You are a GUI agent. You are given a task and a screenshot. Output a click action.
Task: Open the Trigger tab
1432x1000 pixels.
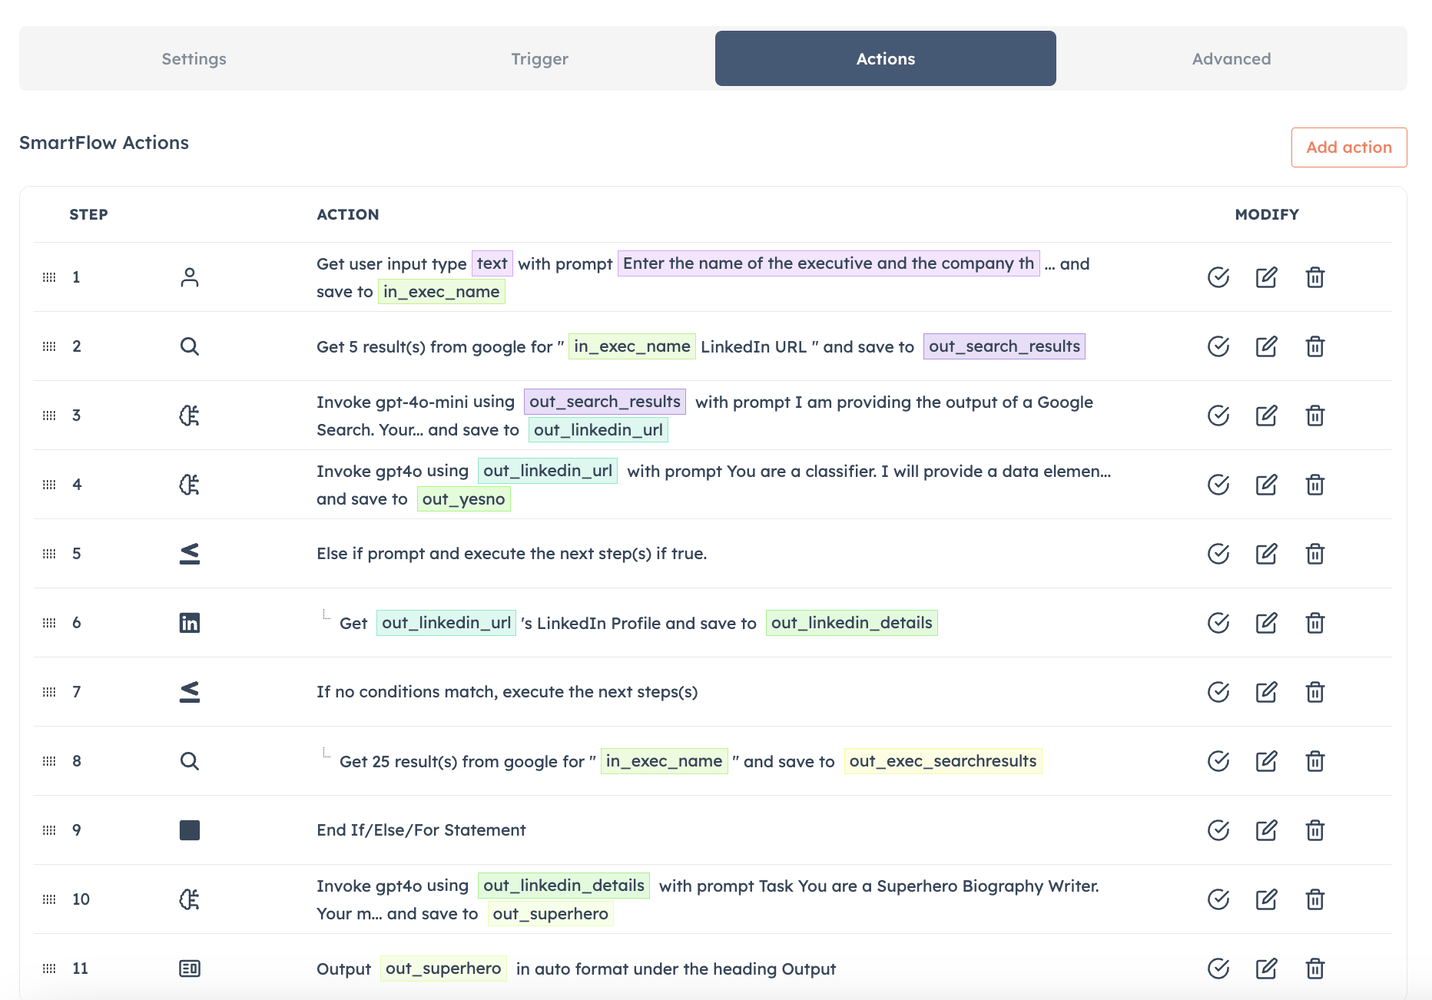click(x=539, y=59)
